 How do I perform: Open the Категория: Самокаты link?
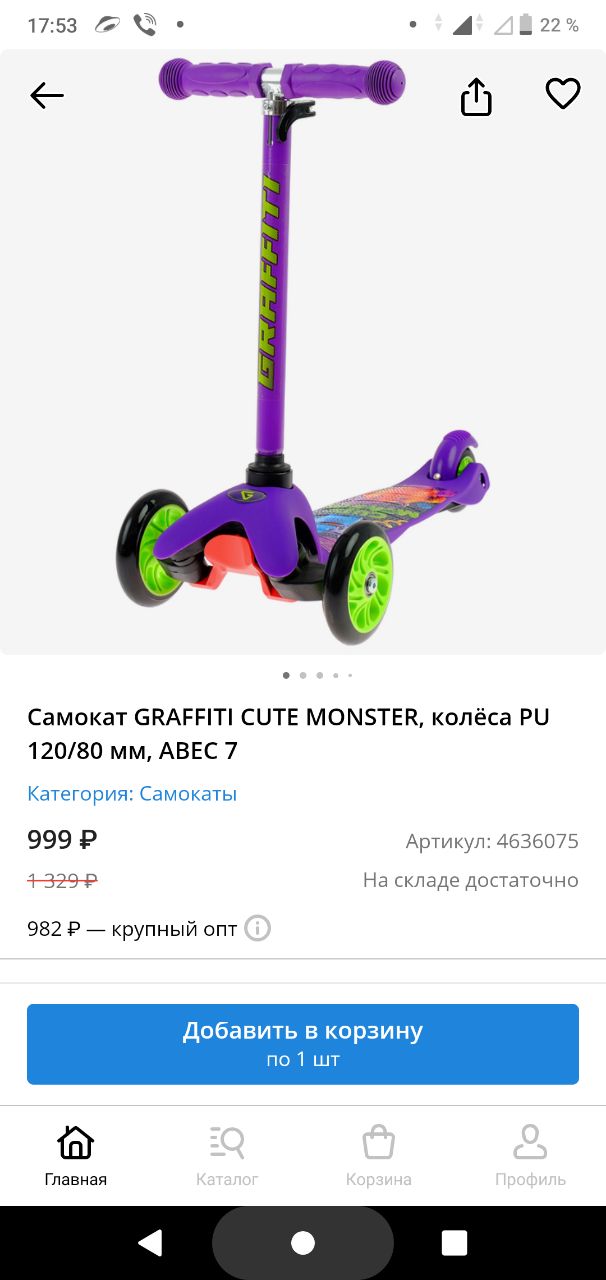click(x=132, y=794)
